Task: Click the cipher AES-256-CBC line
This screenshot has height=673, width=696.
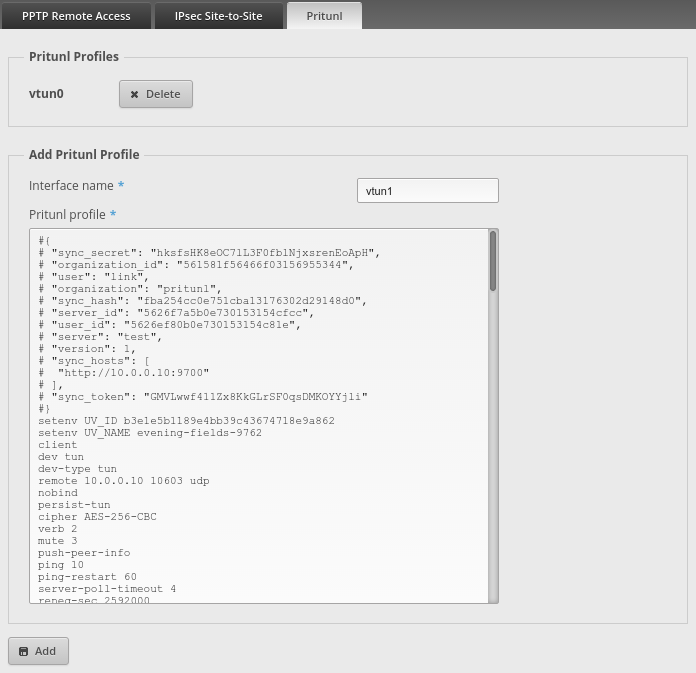Action: (x=97, y=516)
